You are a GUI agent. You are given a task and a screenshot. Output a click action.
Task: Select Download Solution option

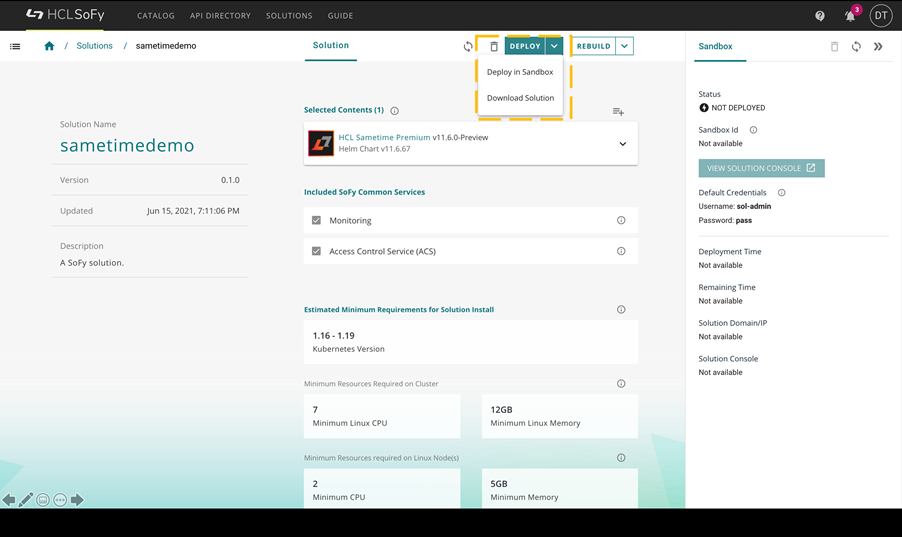click(520, 98)
